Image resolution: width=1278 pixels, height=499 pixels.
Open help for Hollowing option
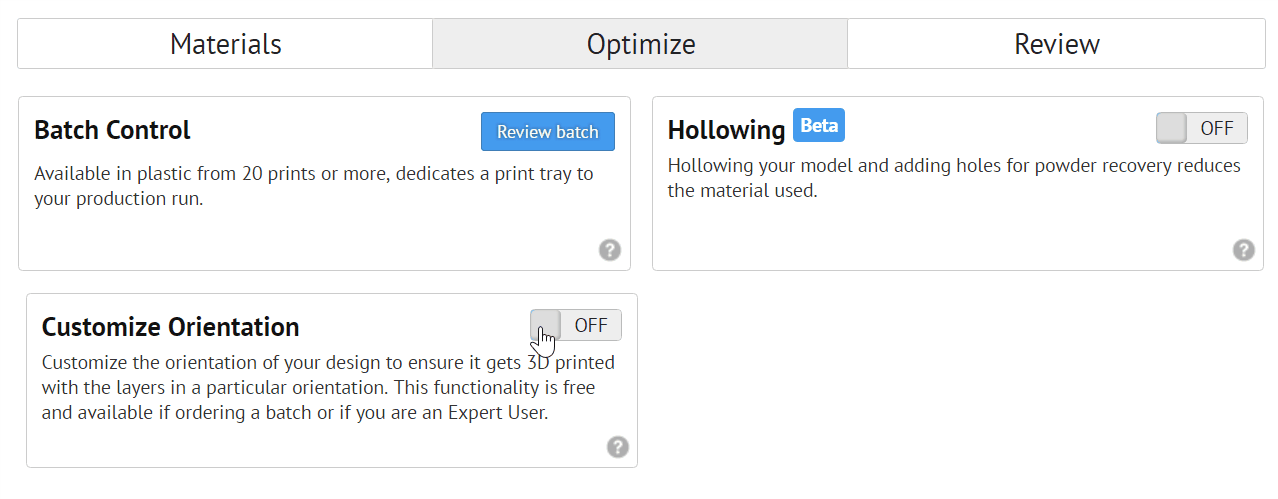[1243, 250]
